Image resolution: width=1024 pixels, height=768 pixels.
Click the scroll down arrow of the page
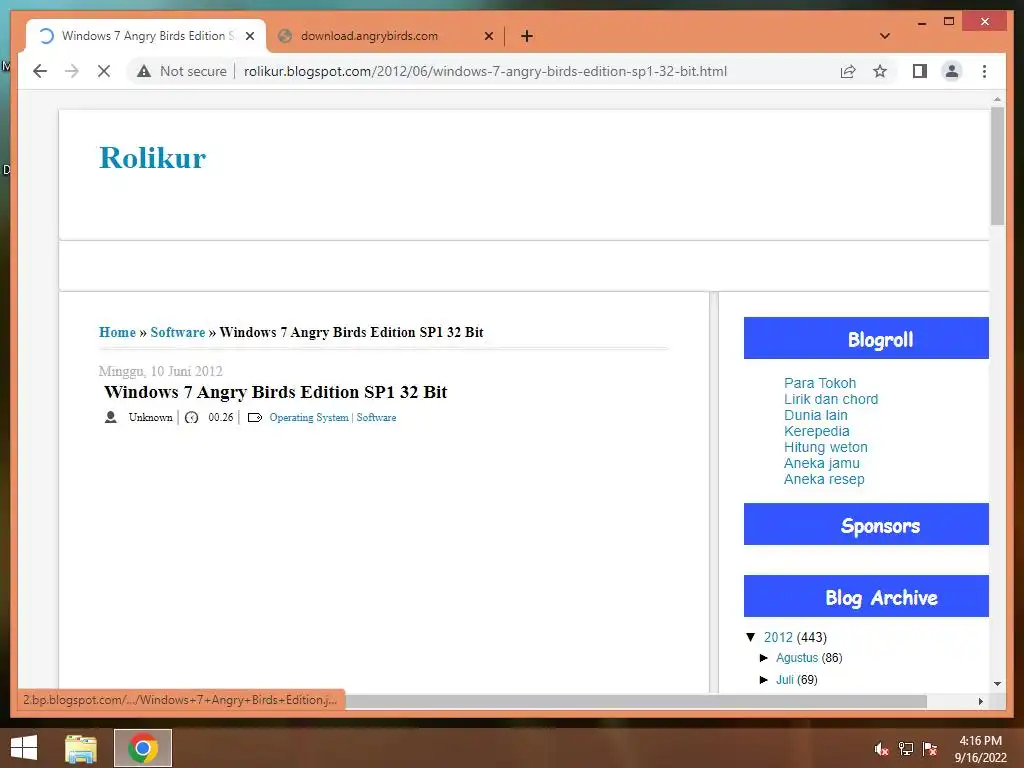[997, 684]
